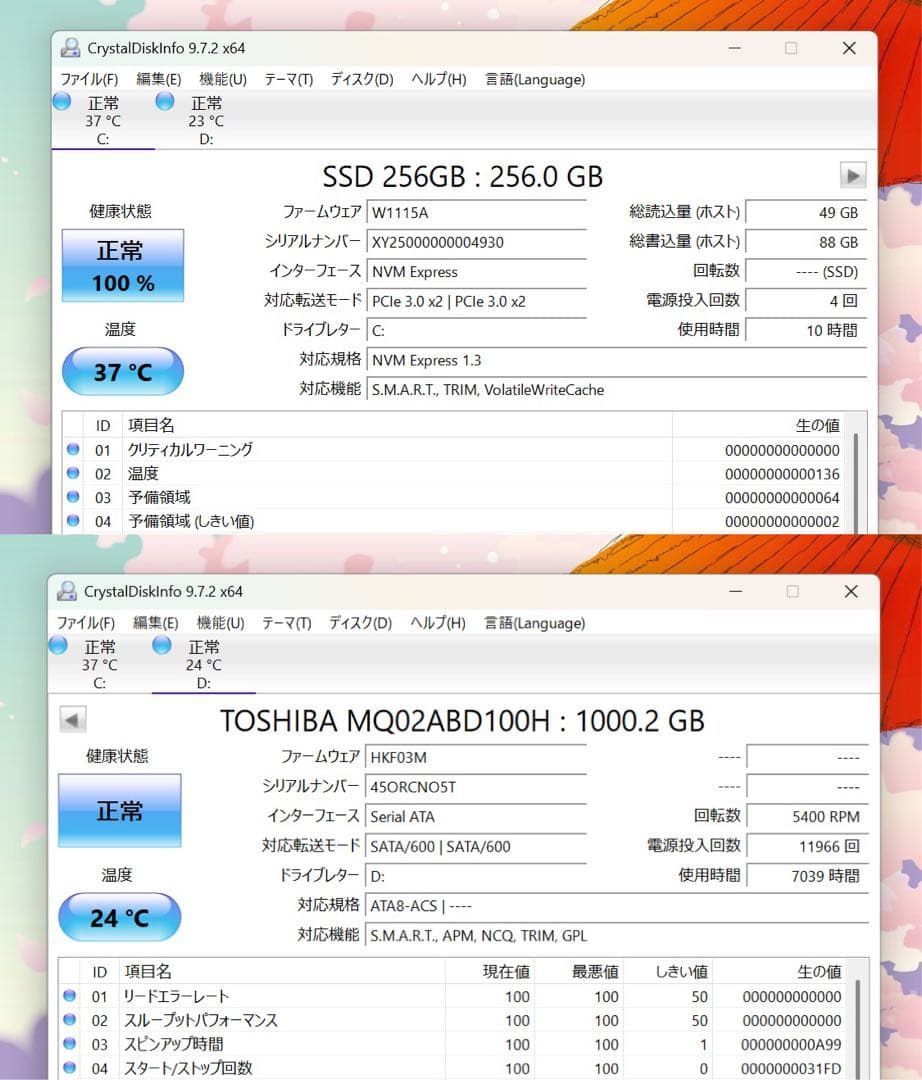The image size is (922, 1080).
Task: Open ファイル(F) menu in top window
Action: 89,79
